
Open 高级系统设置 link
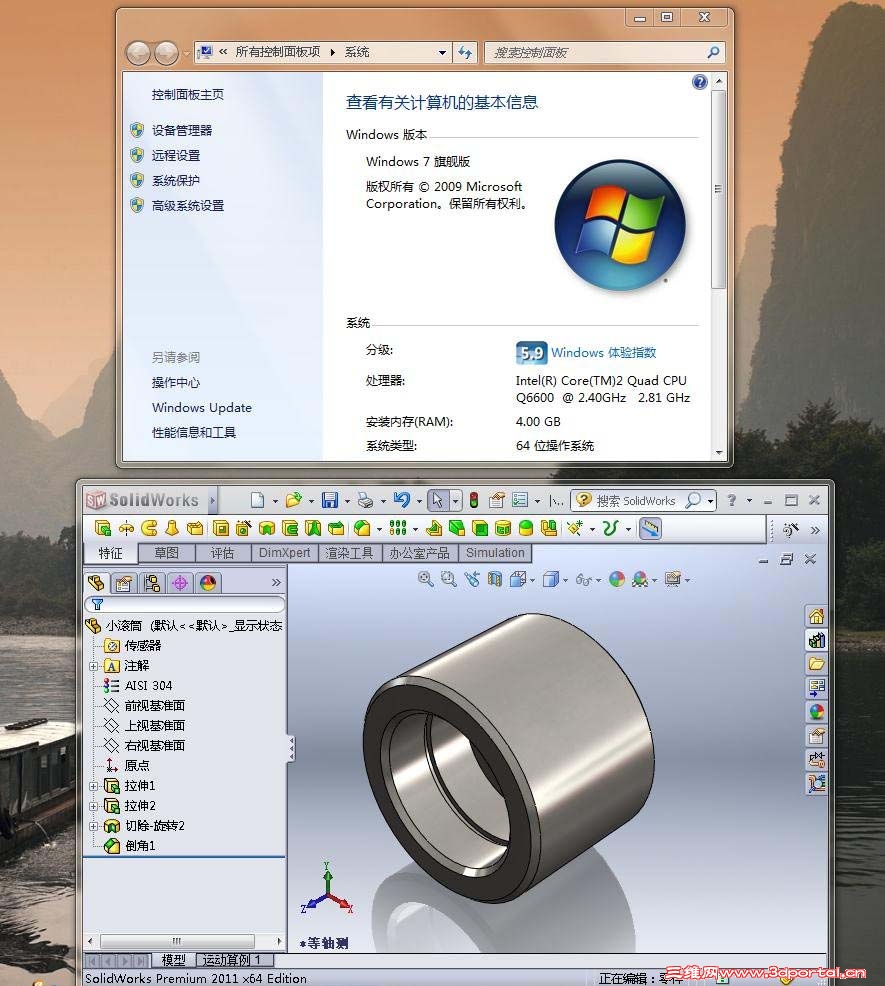pos(187,206)
